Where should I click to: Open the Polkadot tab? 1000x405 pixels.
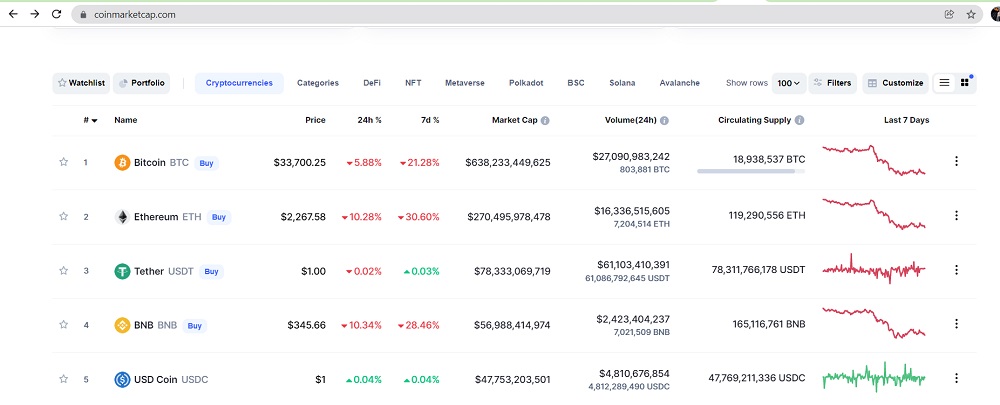tap(526, 83)
